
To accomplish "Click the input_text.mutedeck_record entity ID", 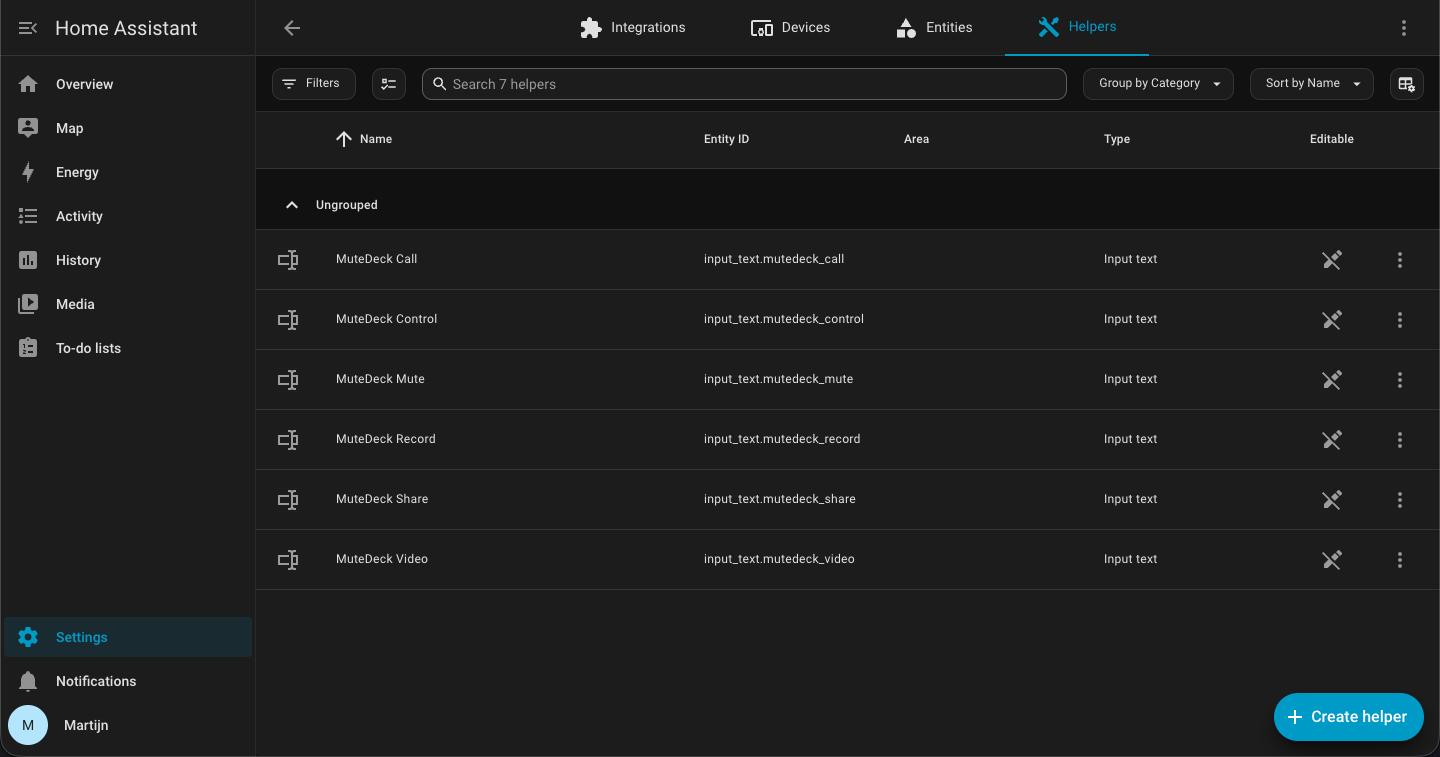I will tap(782, 439).
